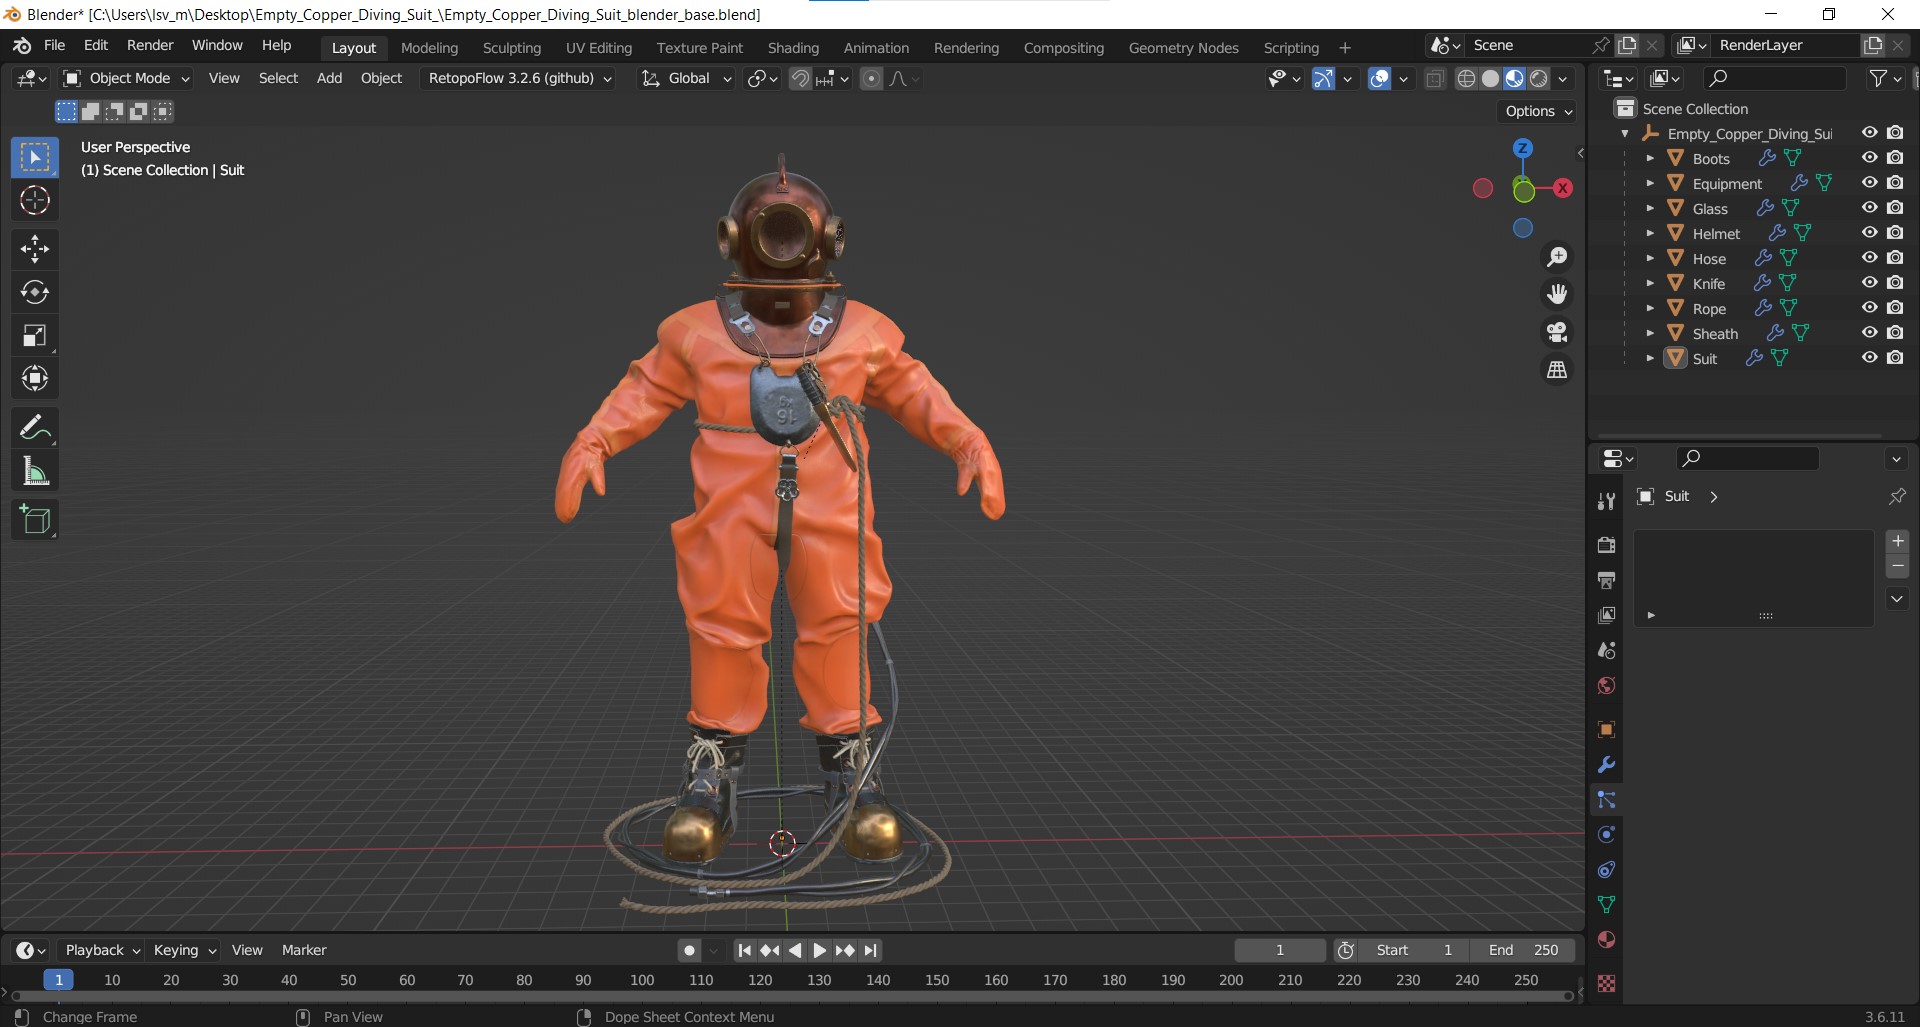Open the File menu
The image size is (1920, 1027).
(55, 46)
